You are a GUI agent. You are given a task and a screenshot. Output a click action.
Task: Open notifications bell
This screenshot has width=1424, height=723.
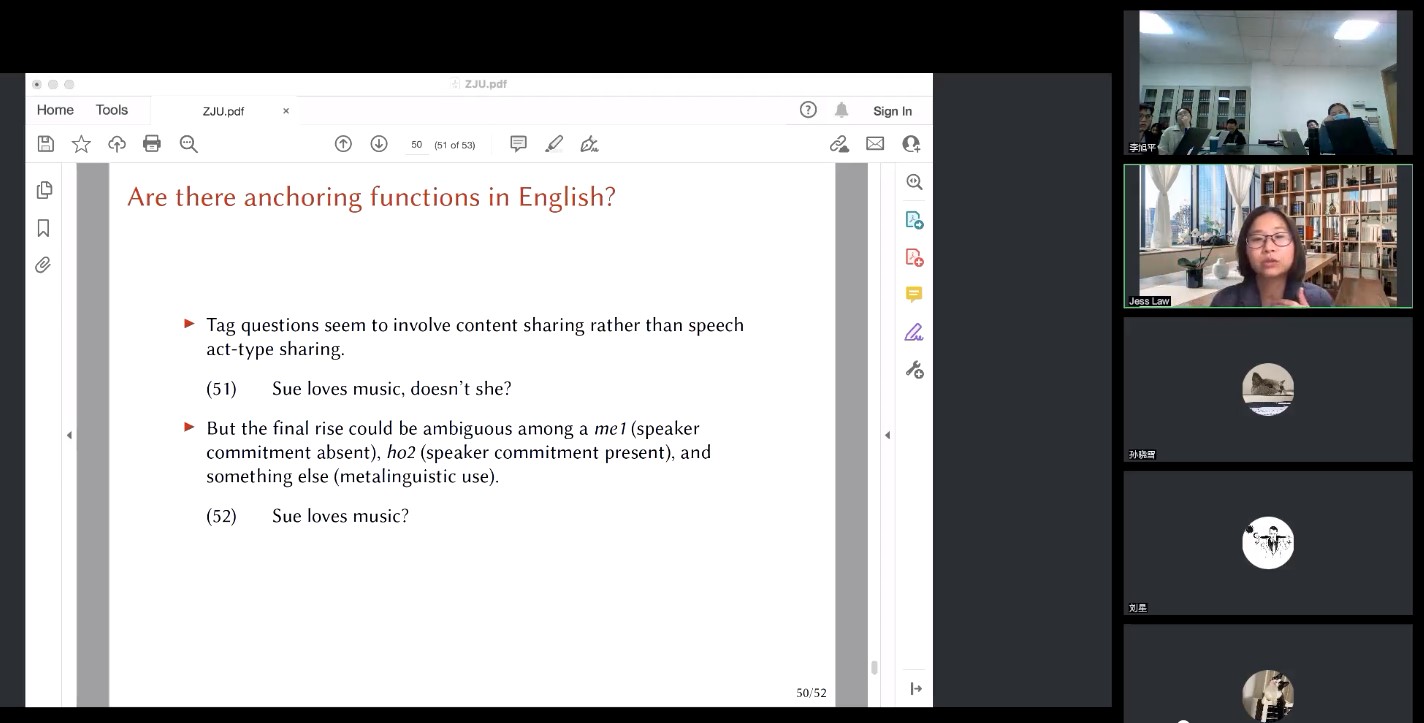pos(842,110)
